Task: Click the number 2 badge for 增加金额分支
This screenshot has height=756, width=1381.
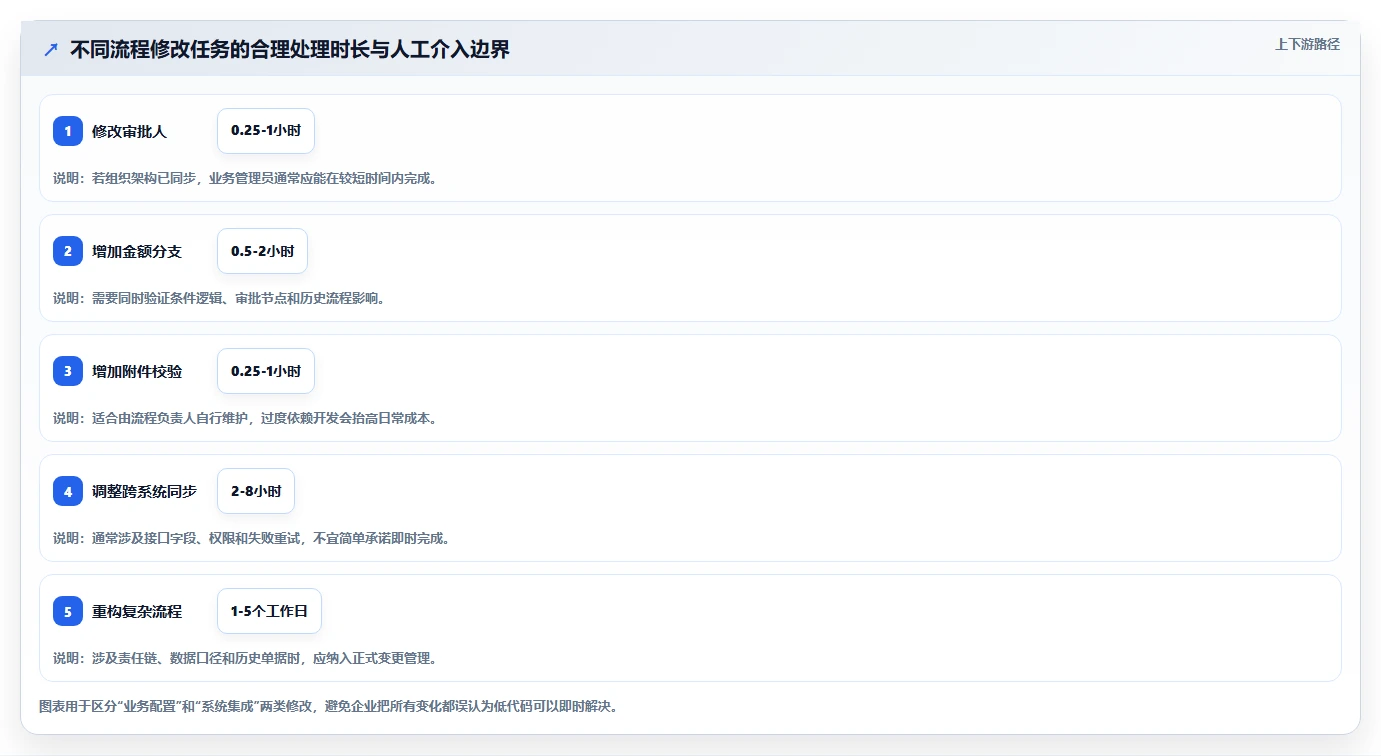Action: coord(68,251)
